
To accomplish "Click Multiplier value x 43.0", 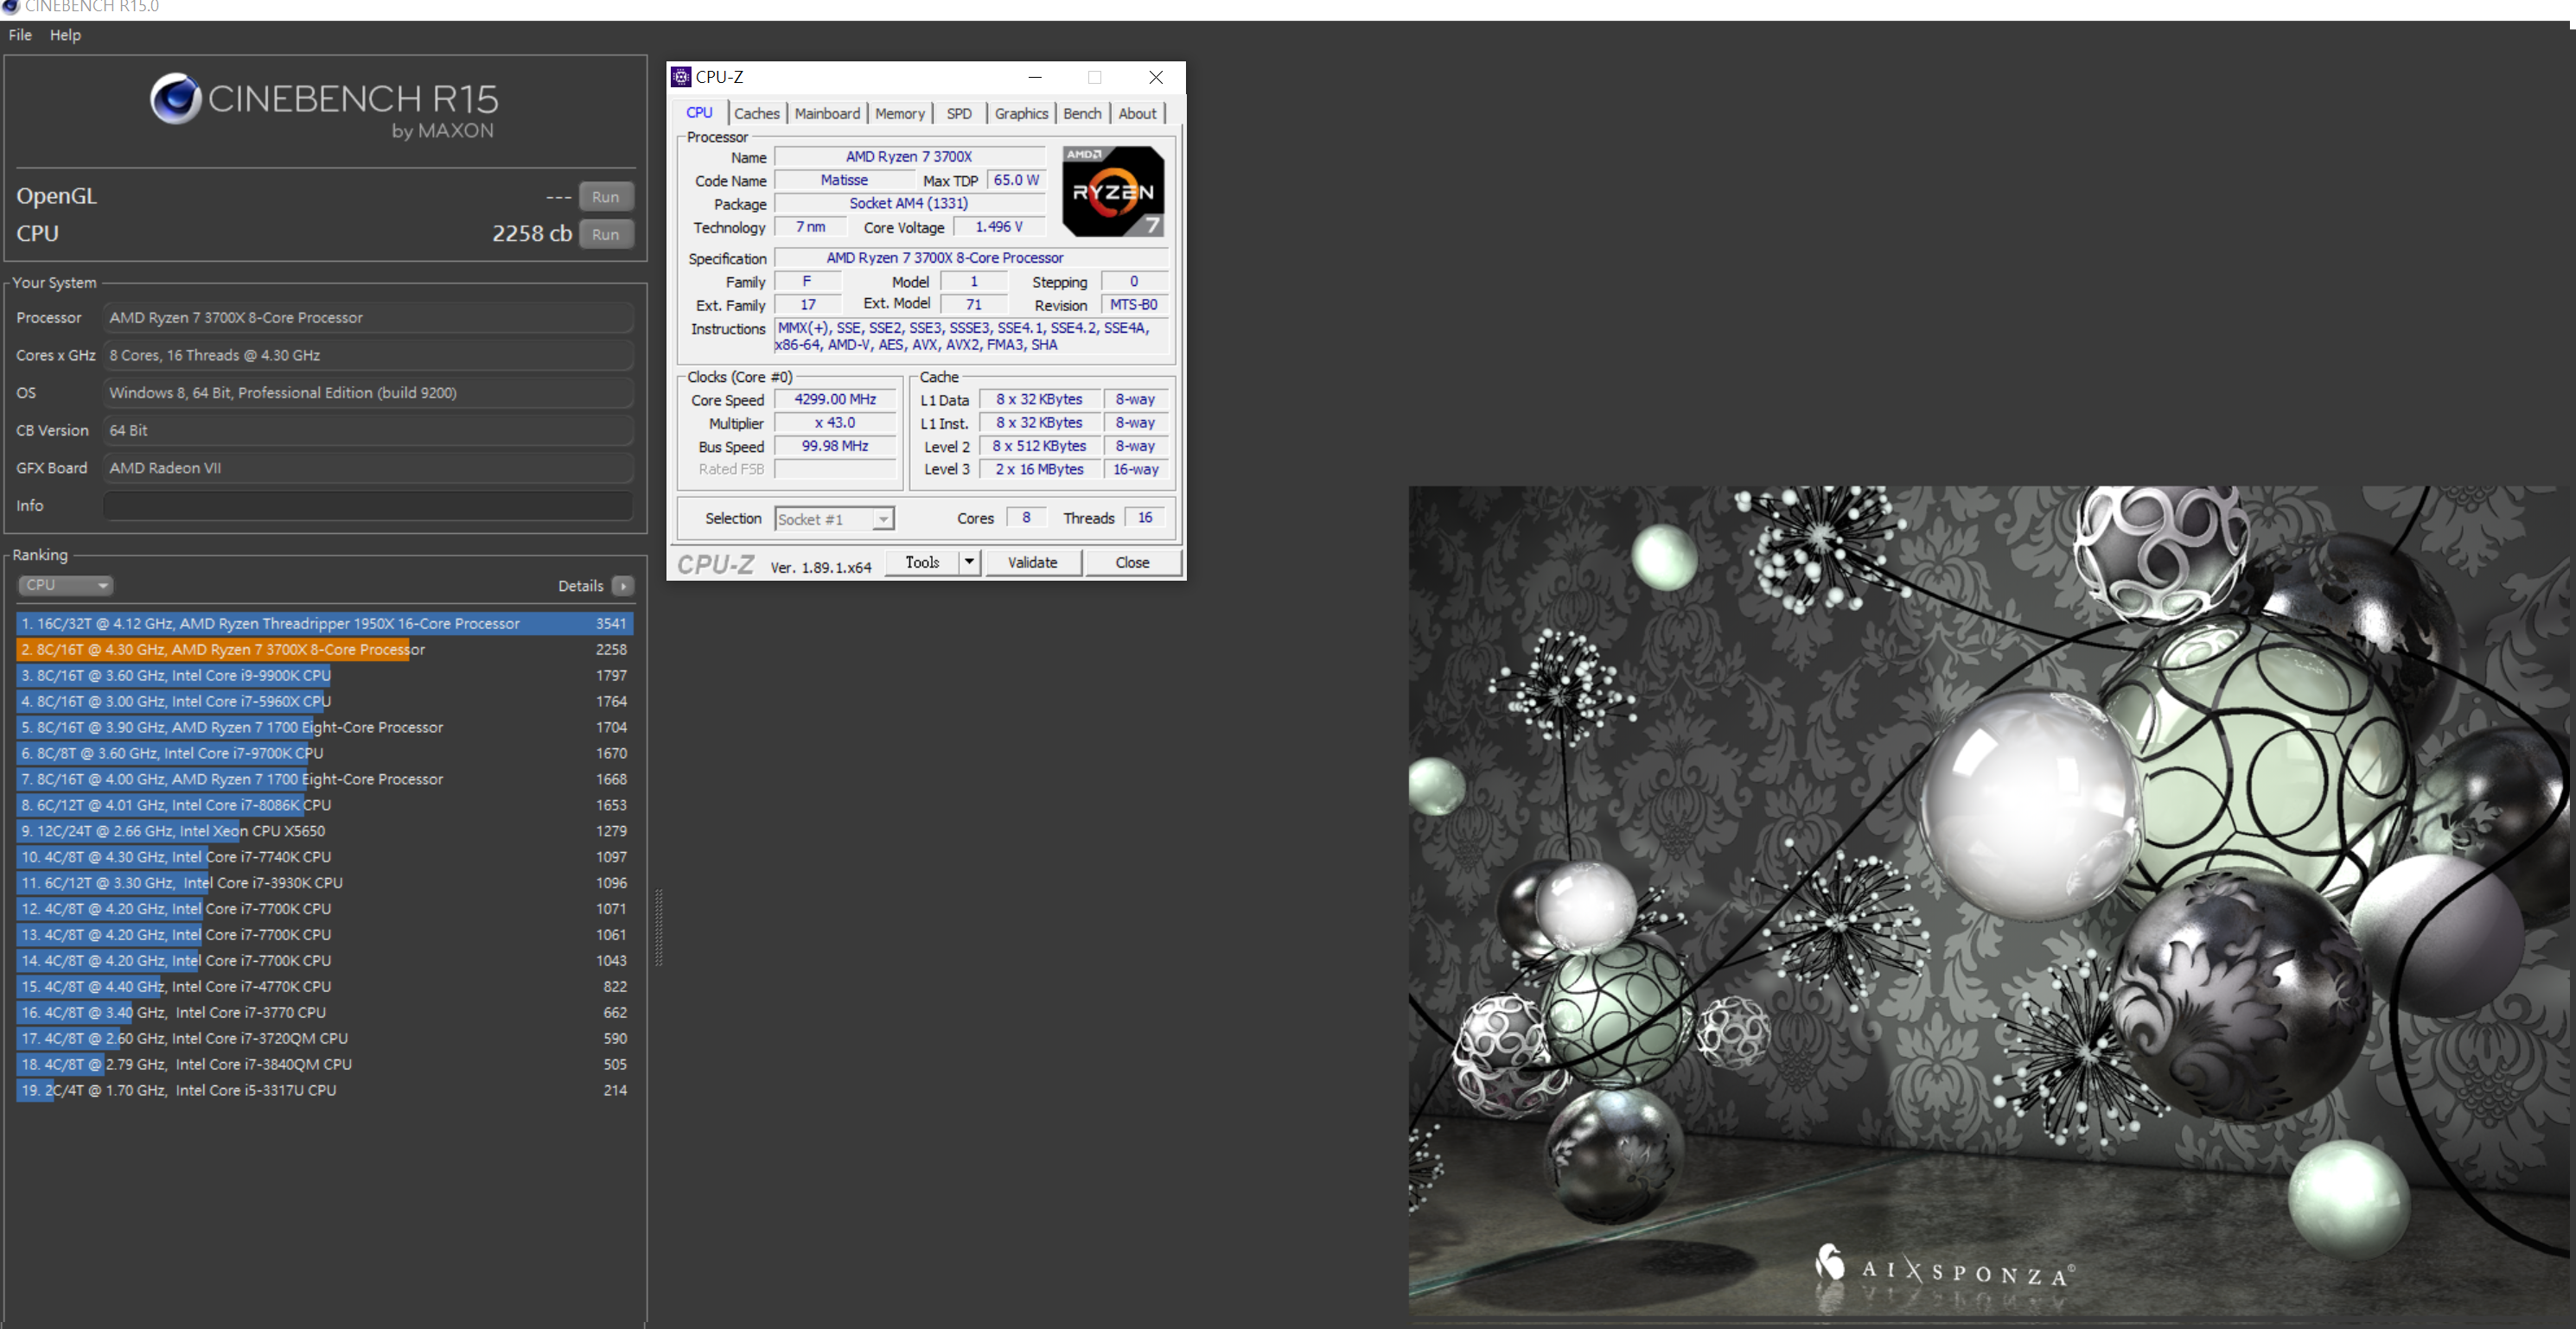I will [x=835, y=423].
